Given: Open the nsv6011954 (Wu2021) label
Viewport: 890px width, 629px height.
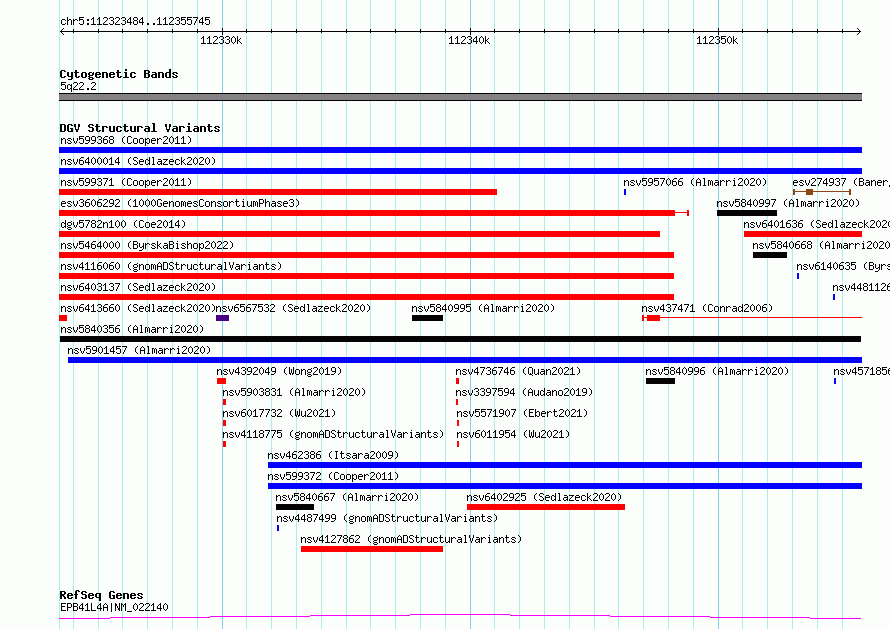Looking at the screenshot, I should coord(513,434).
